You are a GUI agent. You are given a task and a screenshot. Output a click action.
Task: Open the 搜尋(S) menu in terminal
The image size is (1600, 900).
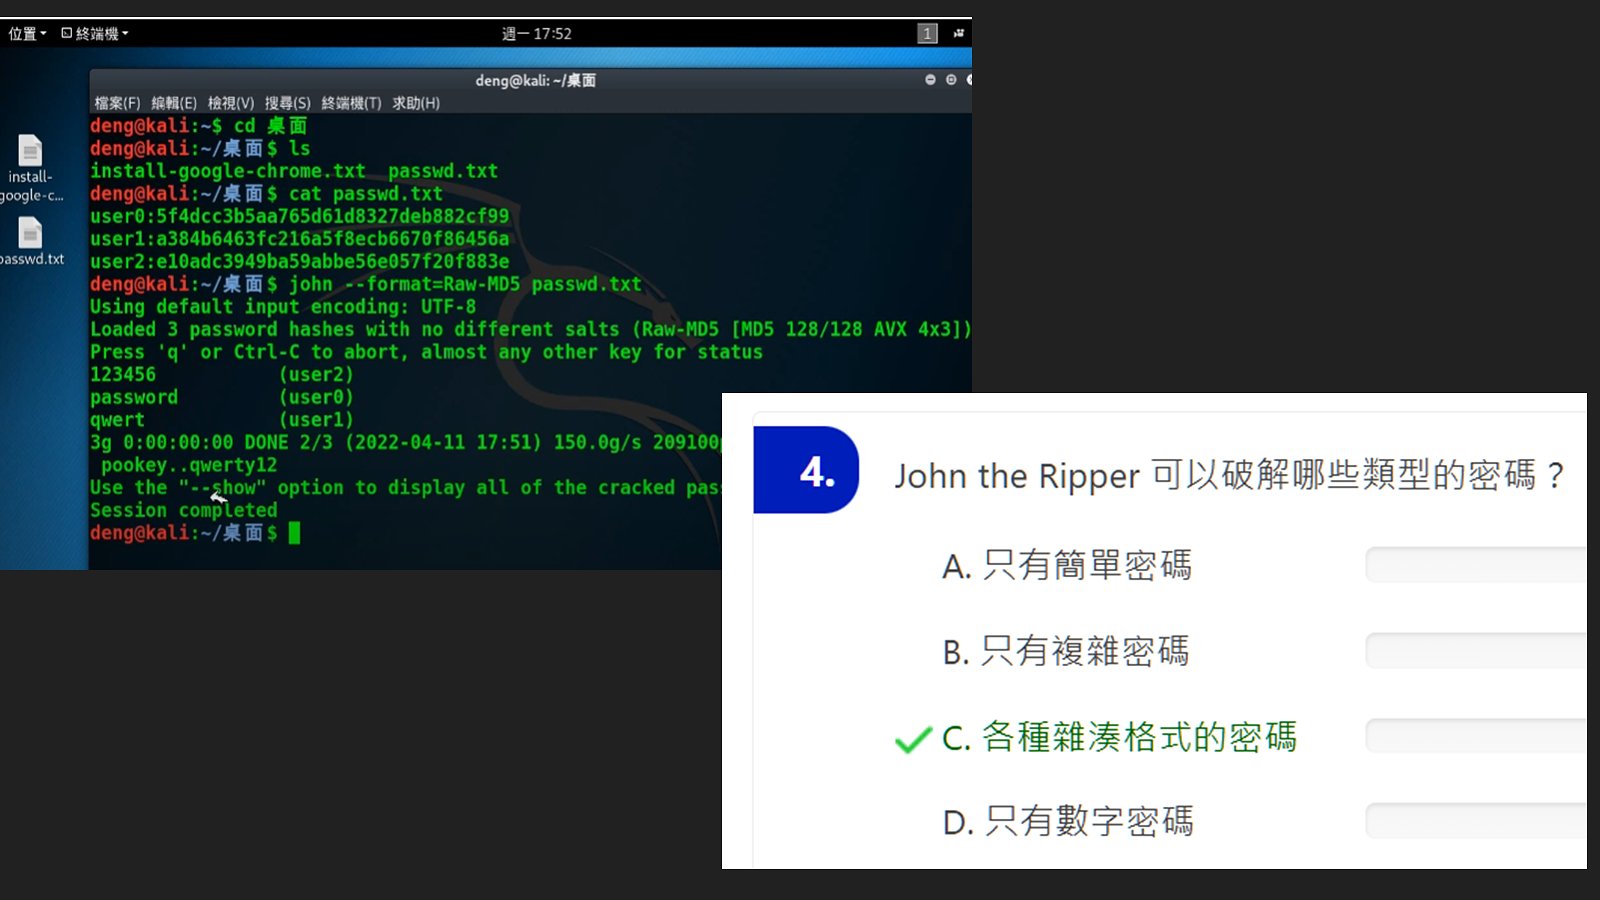point(287,103)
